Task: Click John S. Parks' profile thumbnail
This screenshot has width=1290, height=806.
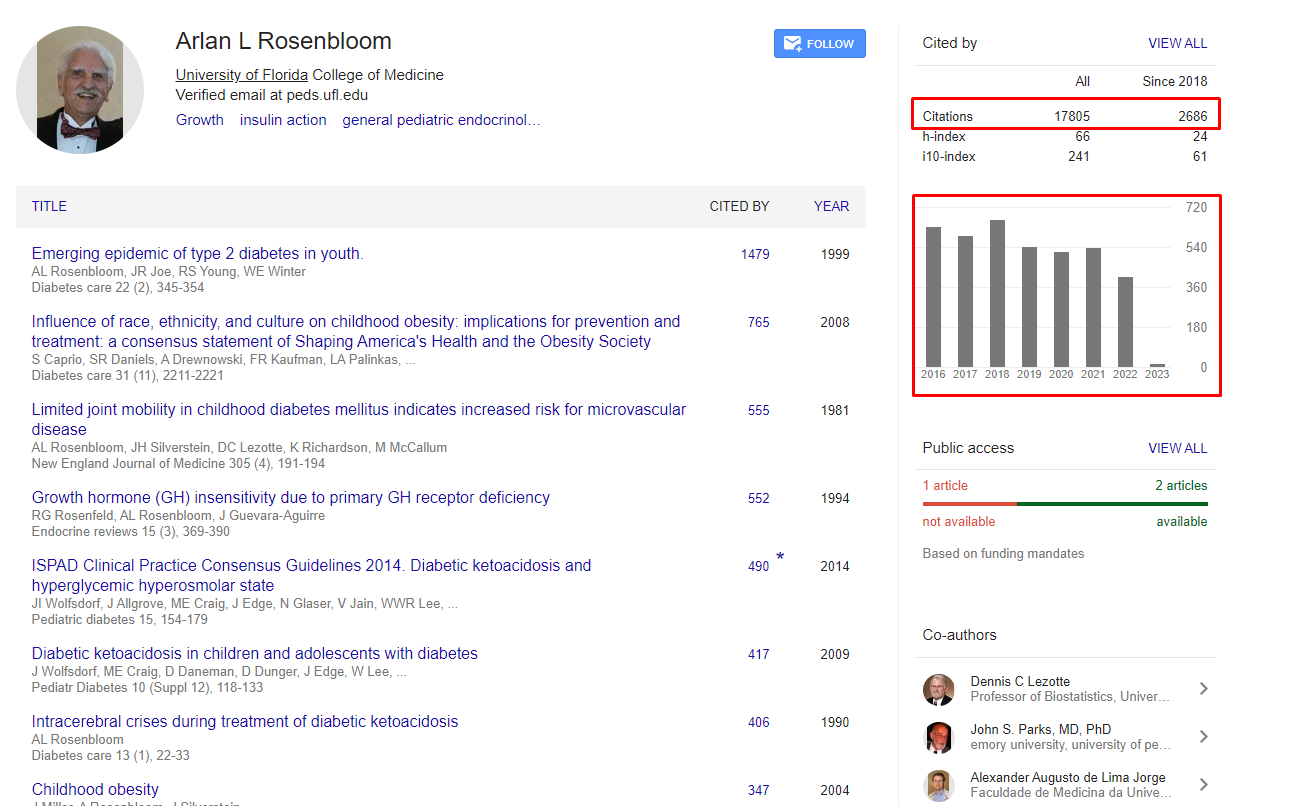Action: 938,737
